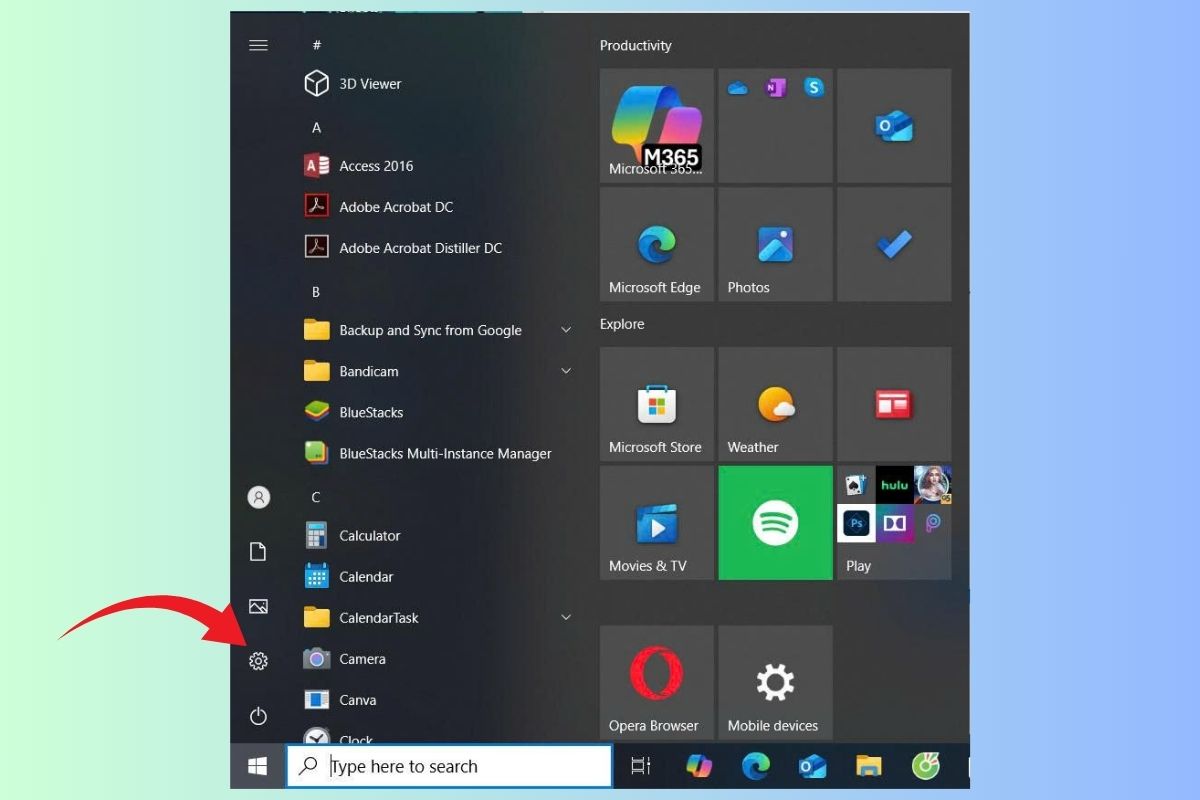Open the Weather tile
The width and height of the screenshot is (1200, 800).
776,404
